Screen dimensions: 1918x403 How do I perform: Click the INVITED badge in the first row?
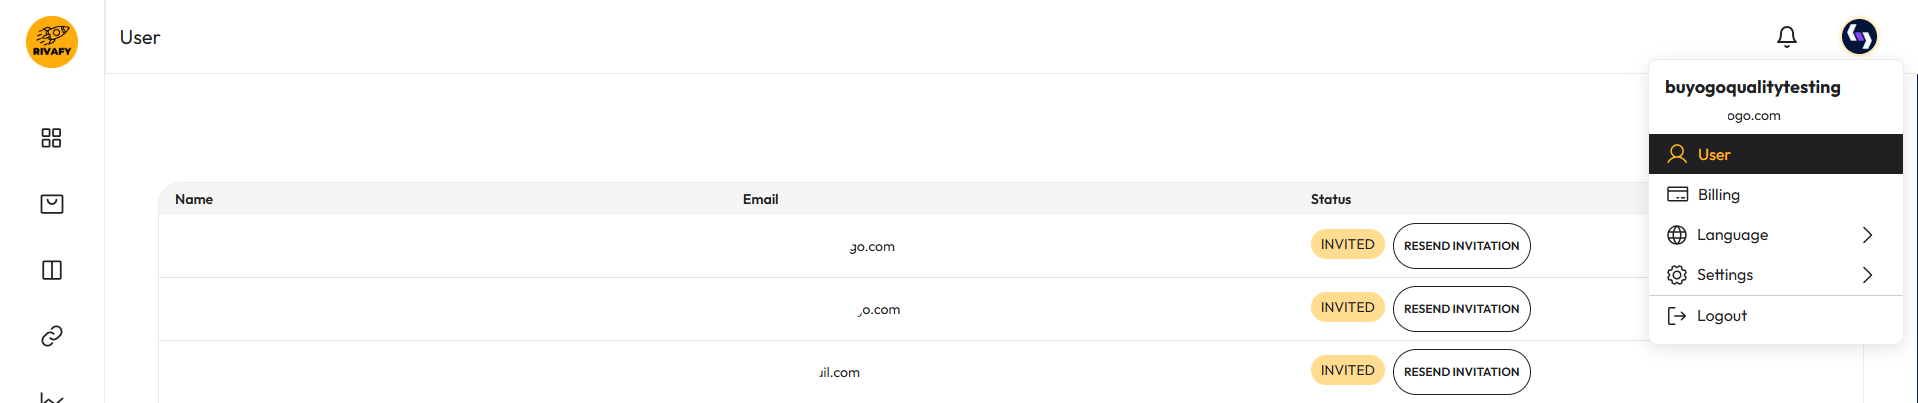[1347, 244]
